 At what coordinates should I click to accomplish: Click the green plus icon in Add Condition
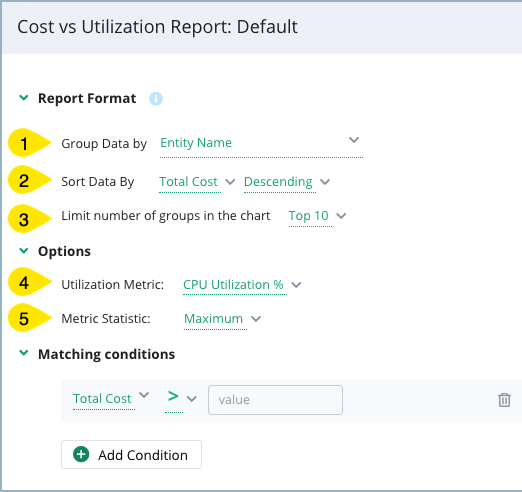(81, 454)
